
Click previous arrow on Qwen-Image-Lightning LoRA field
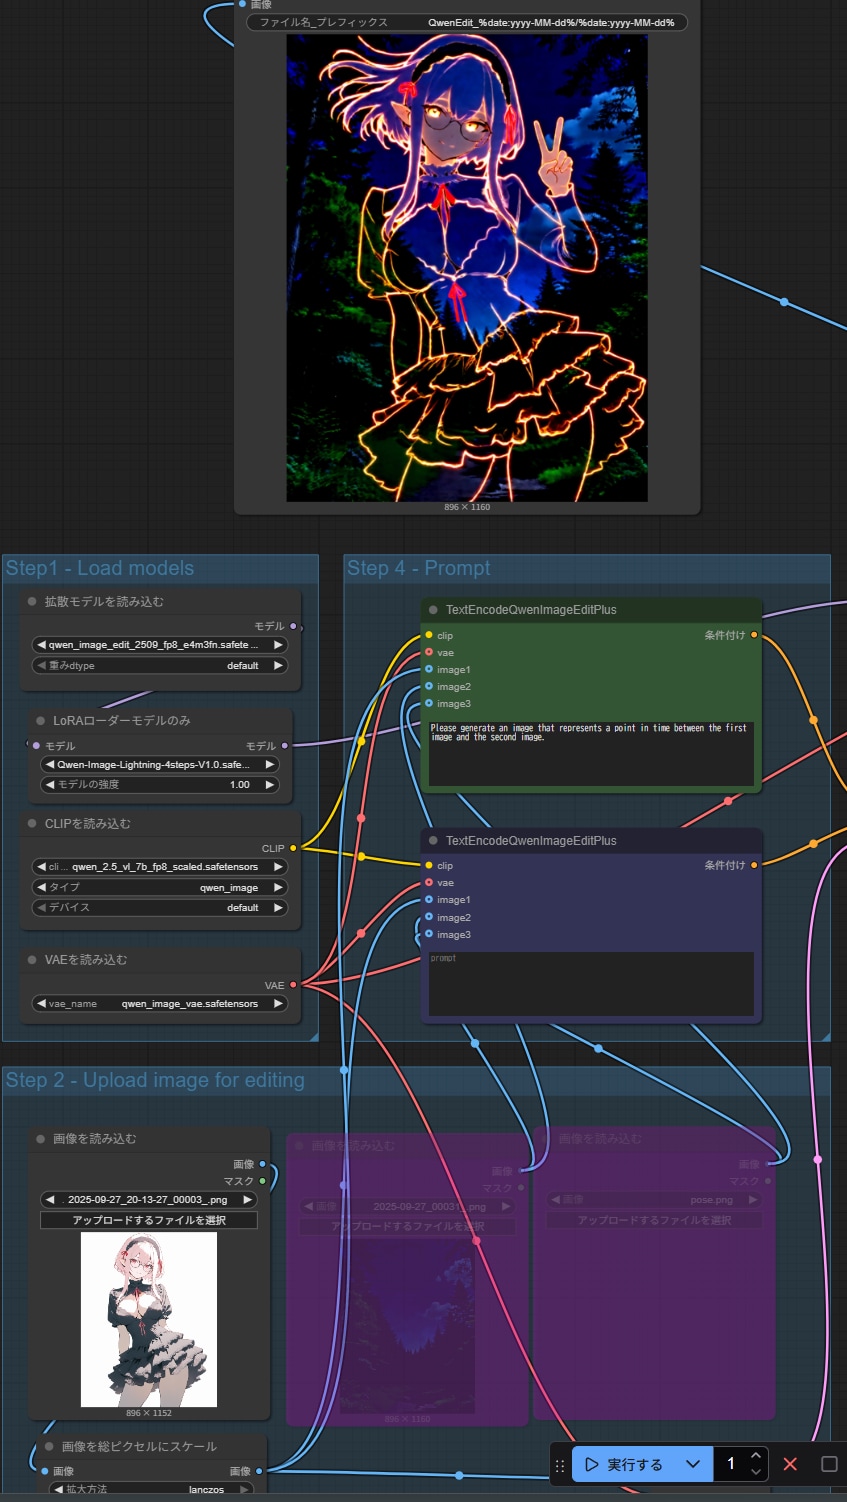point(50,764)
